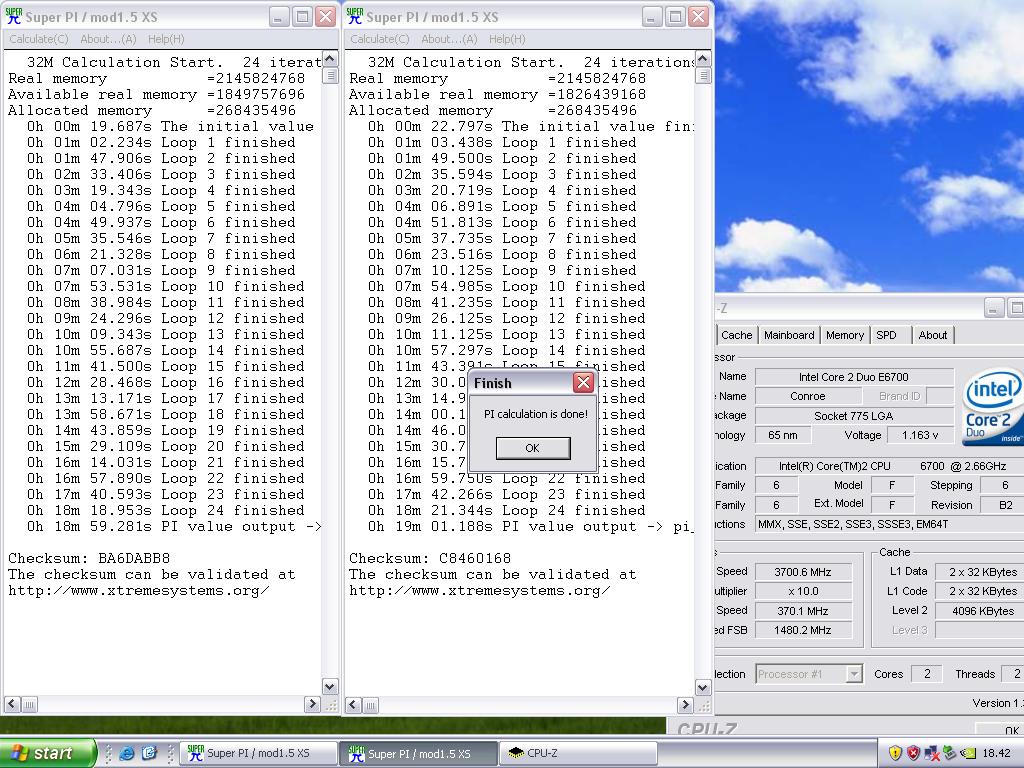
Task: Click the 'Intel Core 2 Duo E6700' name field
Action: pos(854,377)
